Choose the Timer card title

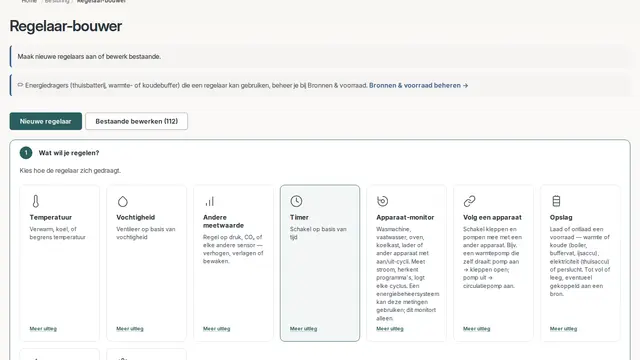click(x=299, y=218)
